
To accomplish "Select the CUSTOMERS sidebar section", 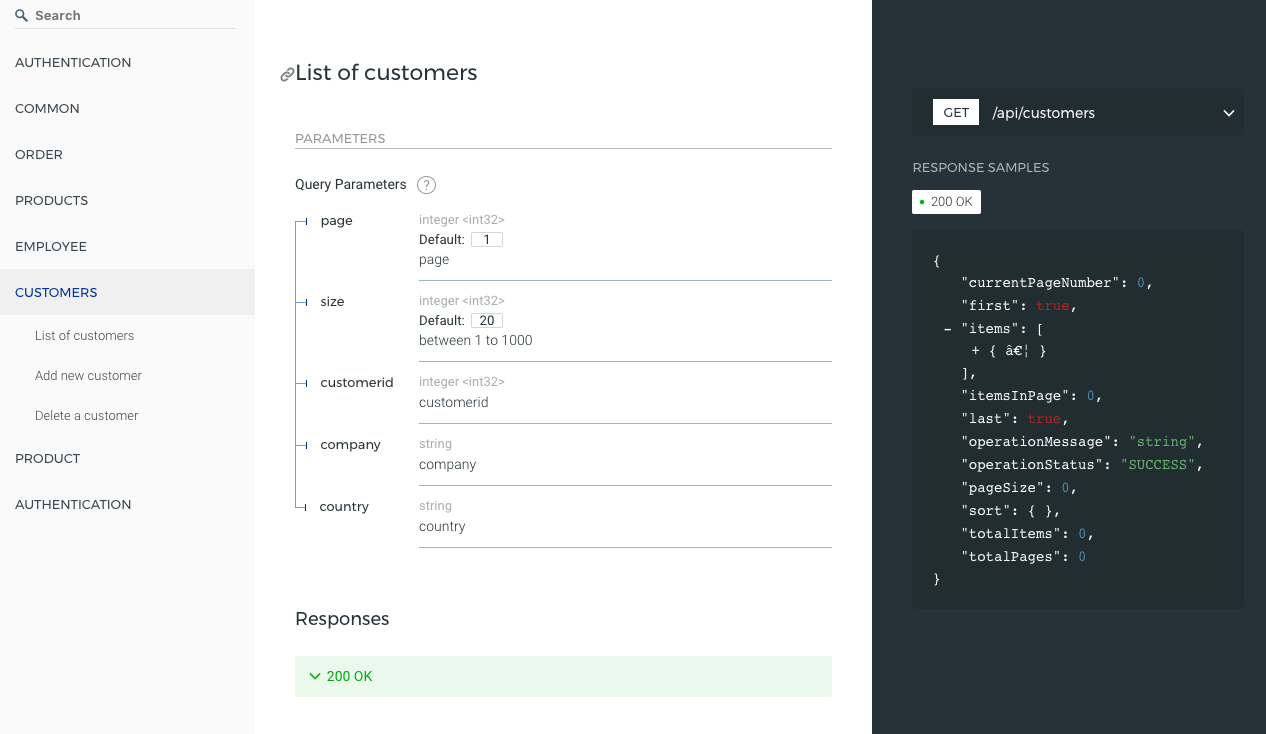I will point(56,292).
